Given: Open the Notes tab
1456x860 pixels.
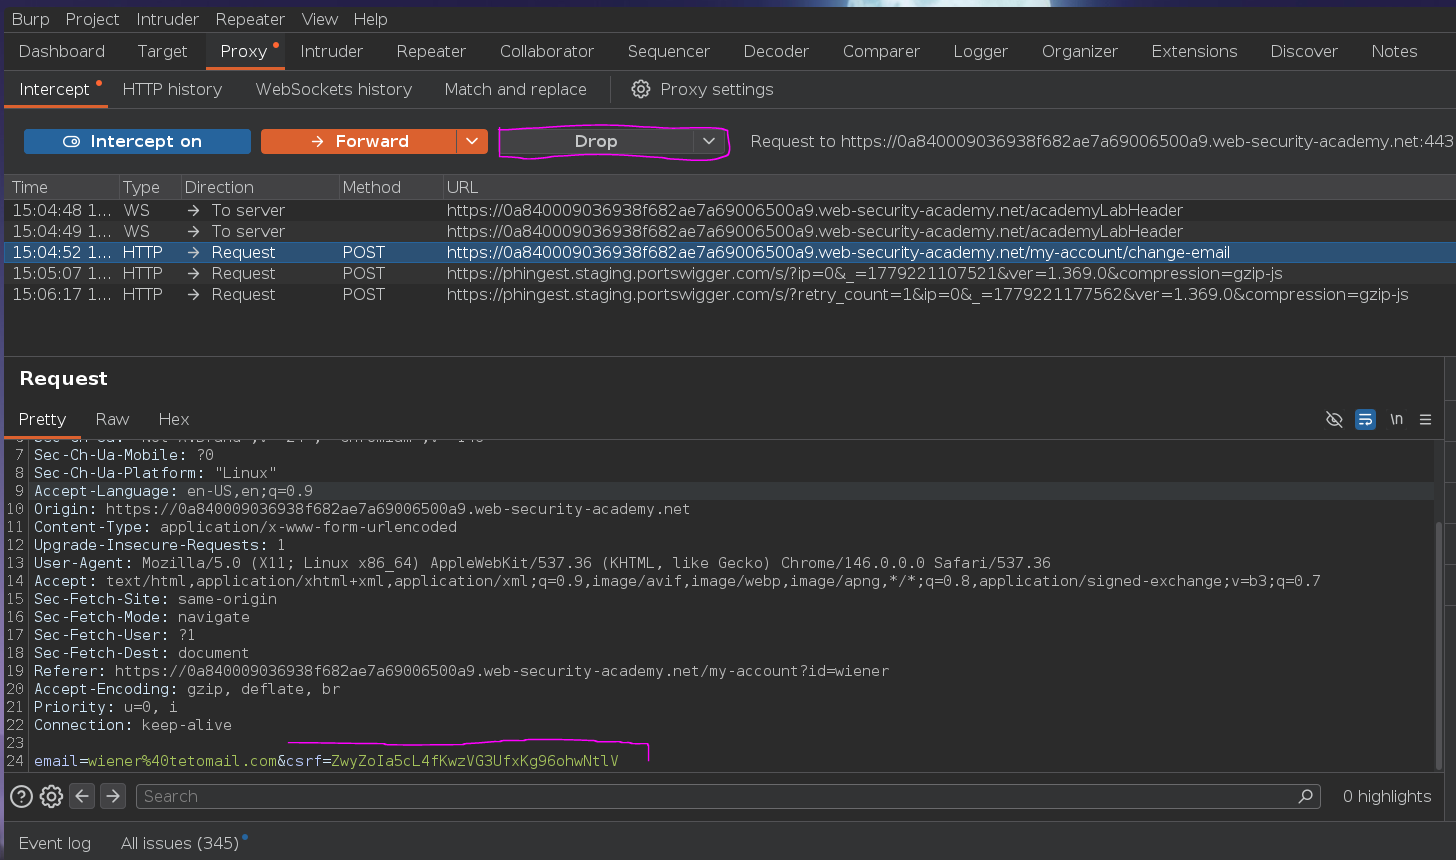Looking at the screenshot, I should click(1394, 51).
